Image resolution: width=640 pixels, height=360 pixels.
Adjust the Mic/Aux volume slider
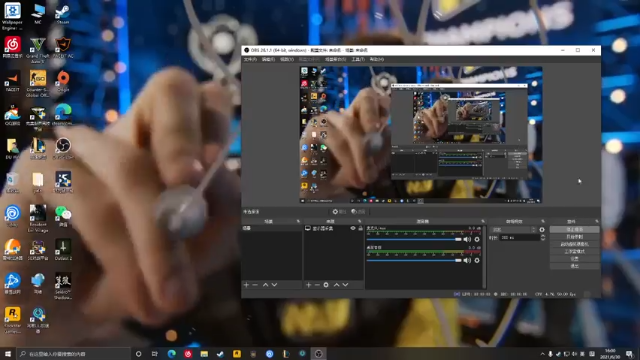414,239
